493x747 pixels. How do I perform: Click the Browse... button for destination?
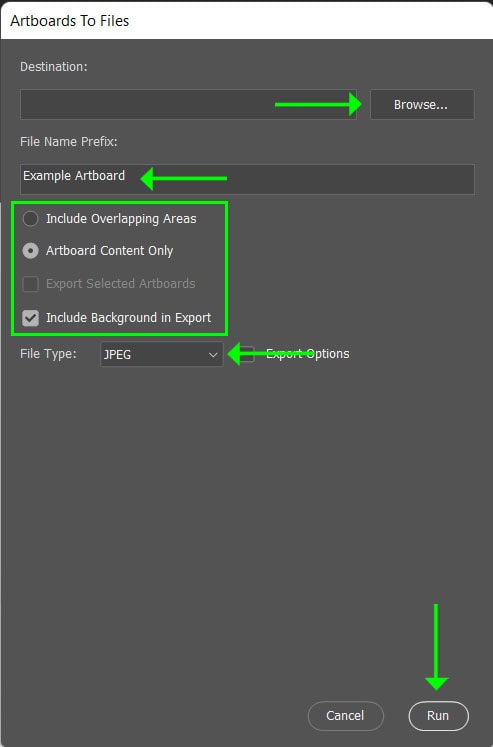pos(422,104)
